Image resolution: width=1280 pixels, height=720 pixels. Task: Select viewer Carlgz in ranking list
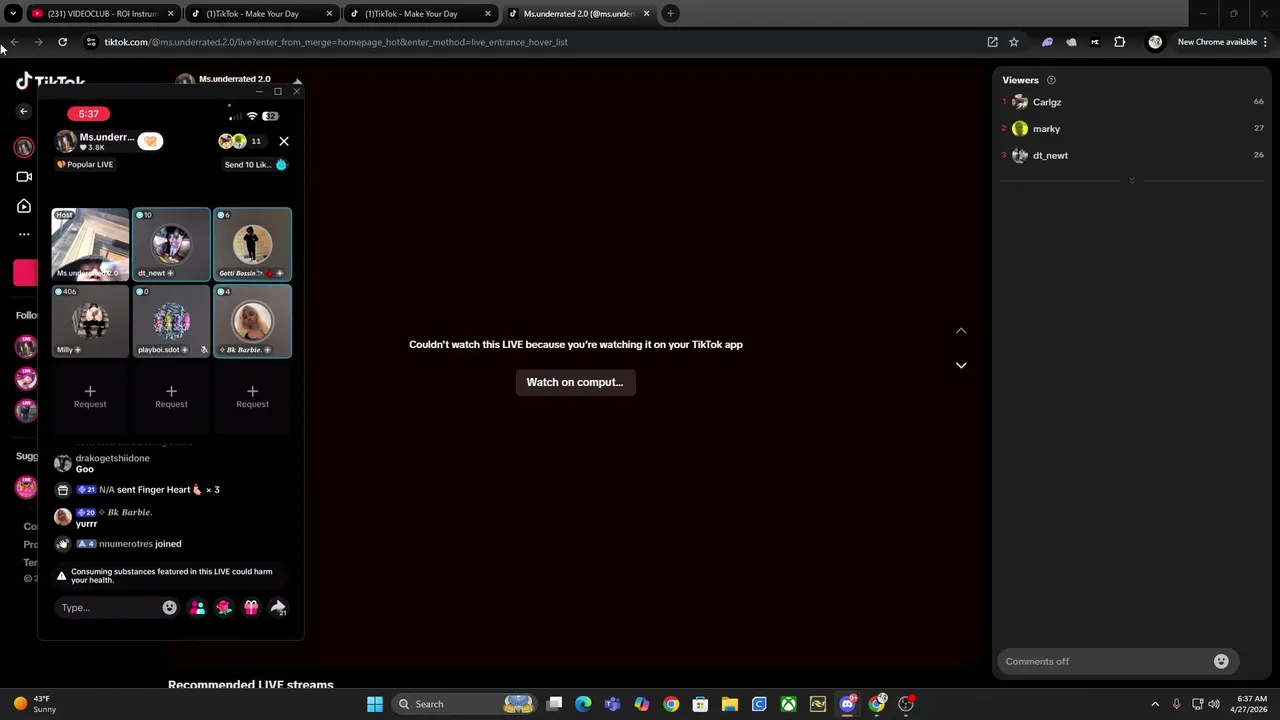(x=1132, y=102)
